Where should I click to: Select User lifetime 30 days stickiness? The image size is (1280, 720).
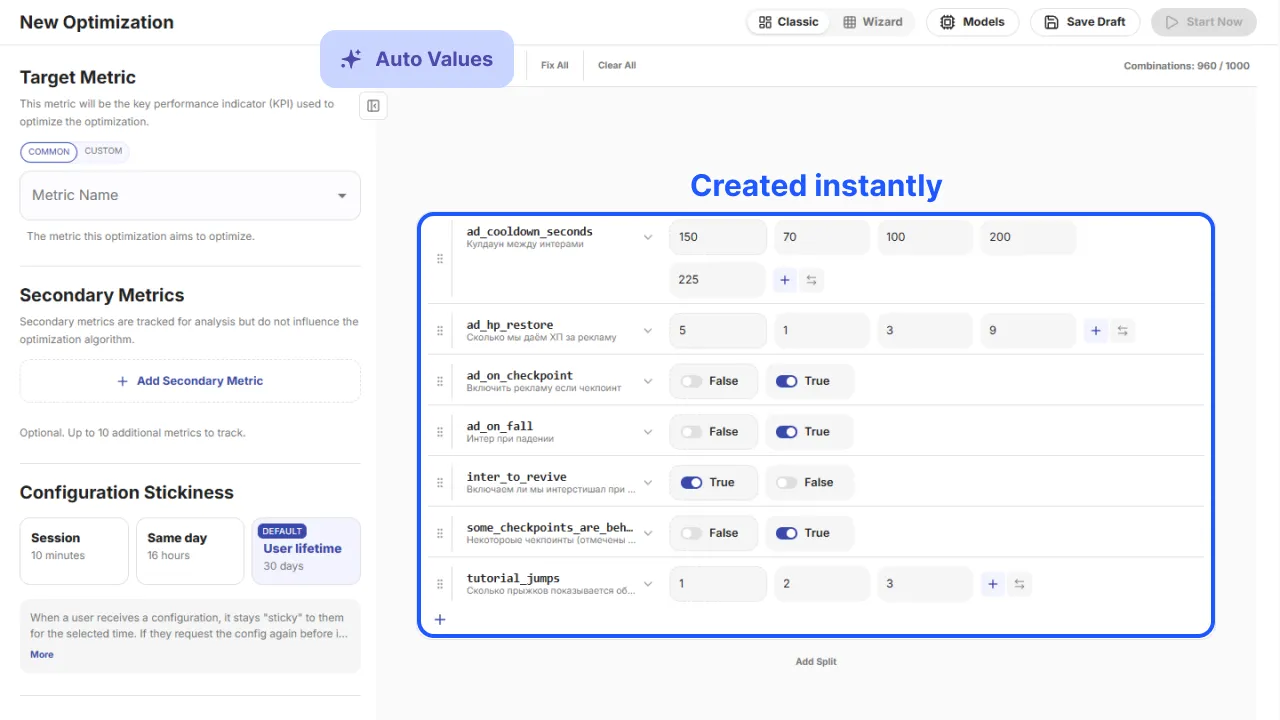point(306,551)
